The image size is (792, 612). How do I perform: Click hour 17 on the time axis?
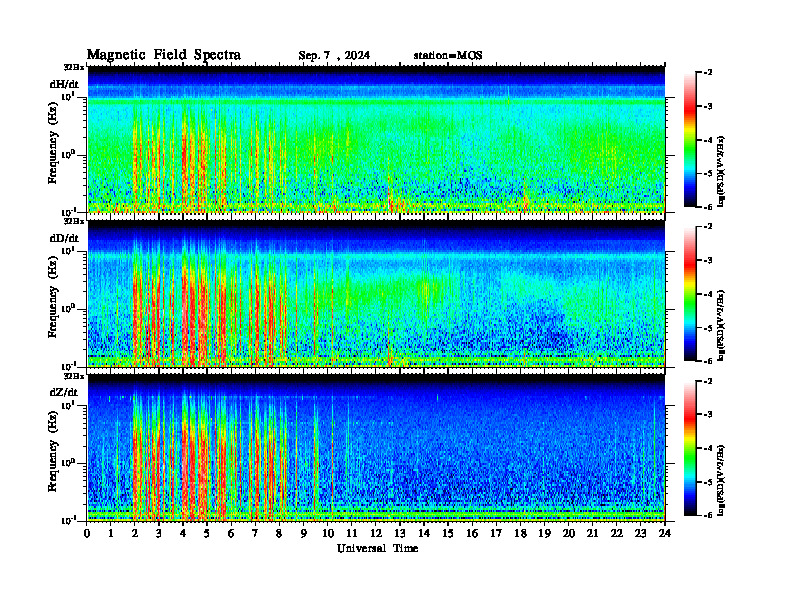497,534
